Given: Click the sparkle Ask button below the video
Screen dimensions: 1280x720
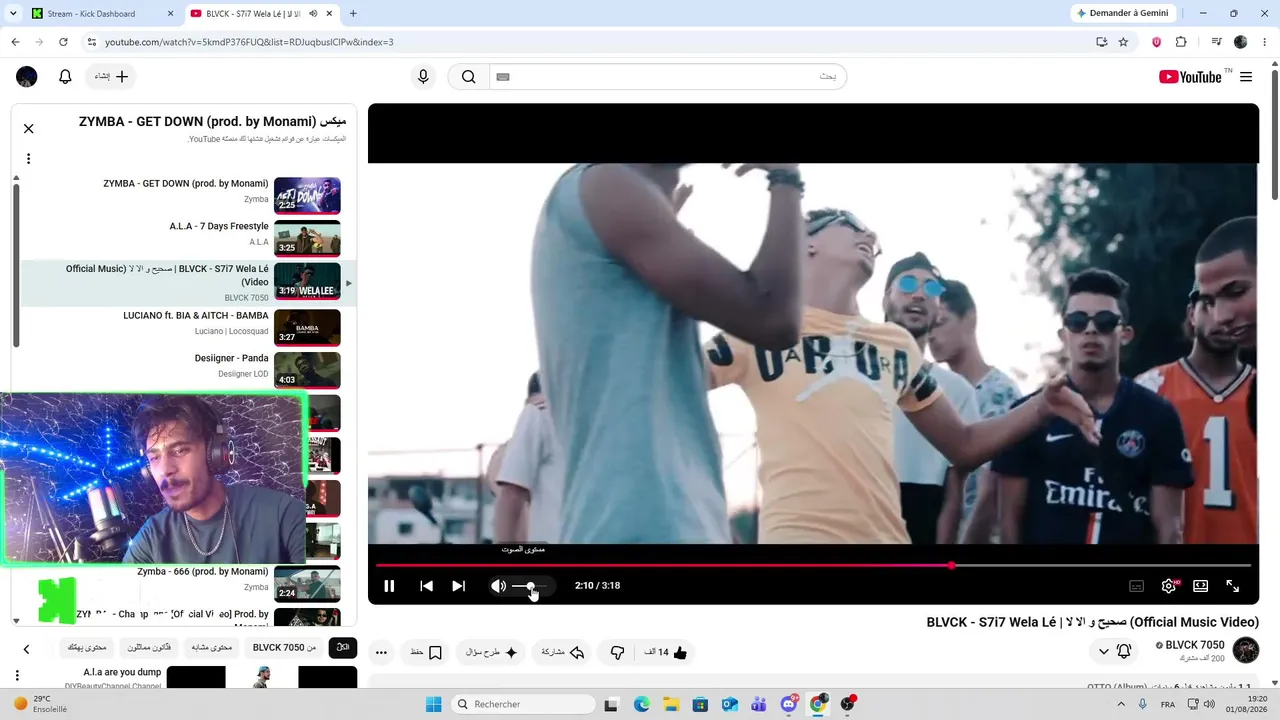Looking at the screenshot, I should point(492,652).
